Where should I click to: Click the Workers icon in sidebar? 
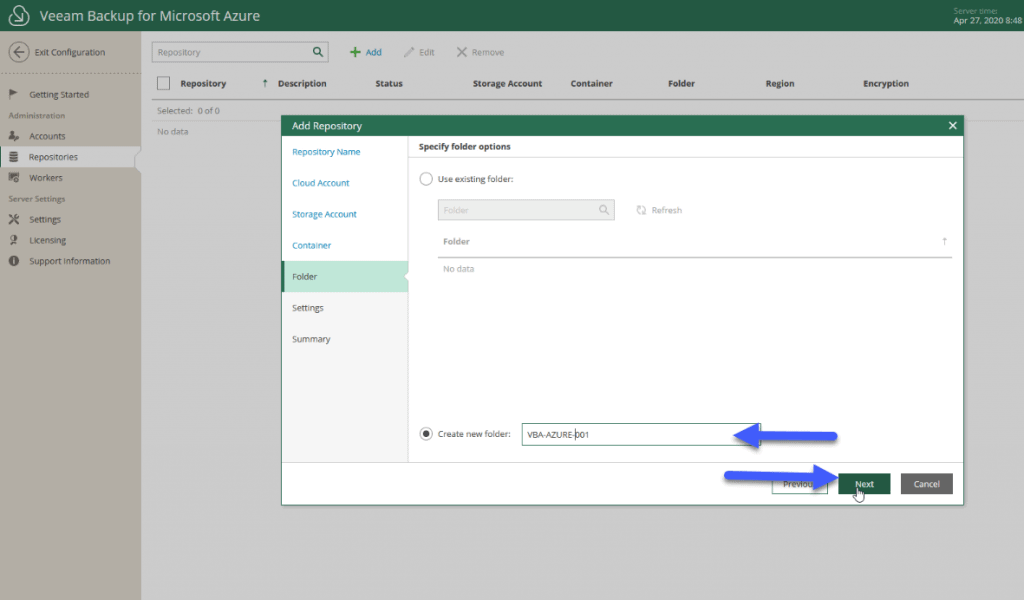[14, 178]
